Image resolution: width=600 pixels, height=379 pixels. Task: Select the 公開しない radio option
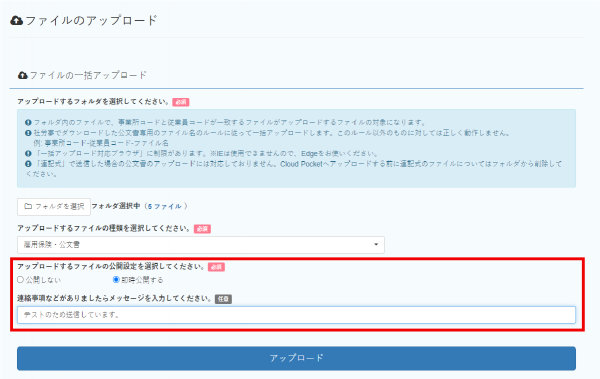21,280
